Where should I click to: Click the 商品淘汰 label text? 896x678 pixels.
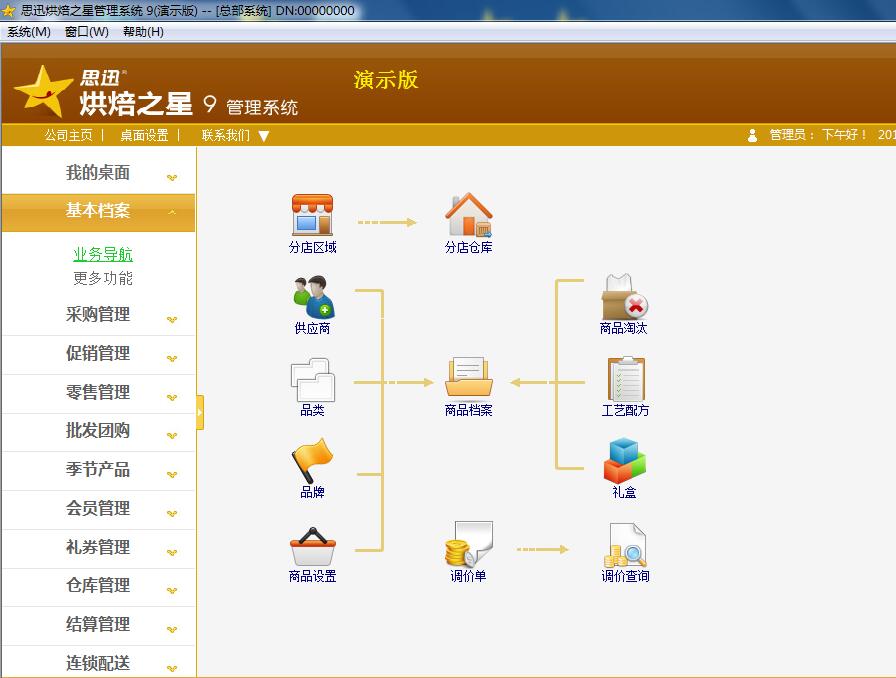623,329
